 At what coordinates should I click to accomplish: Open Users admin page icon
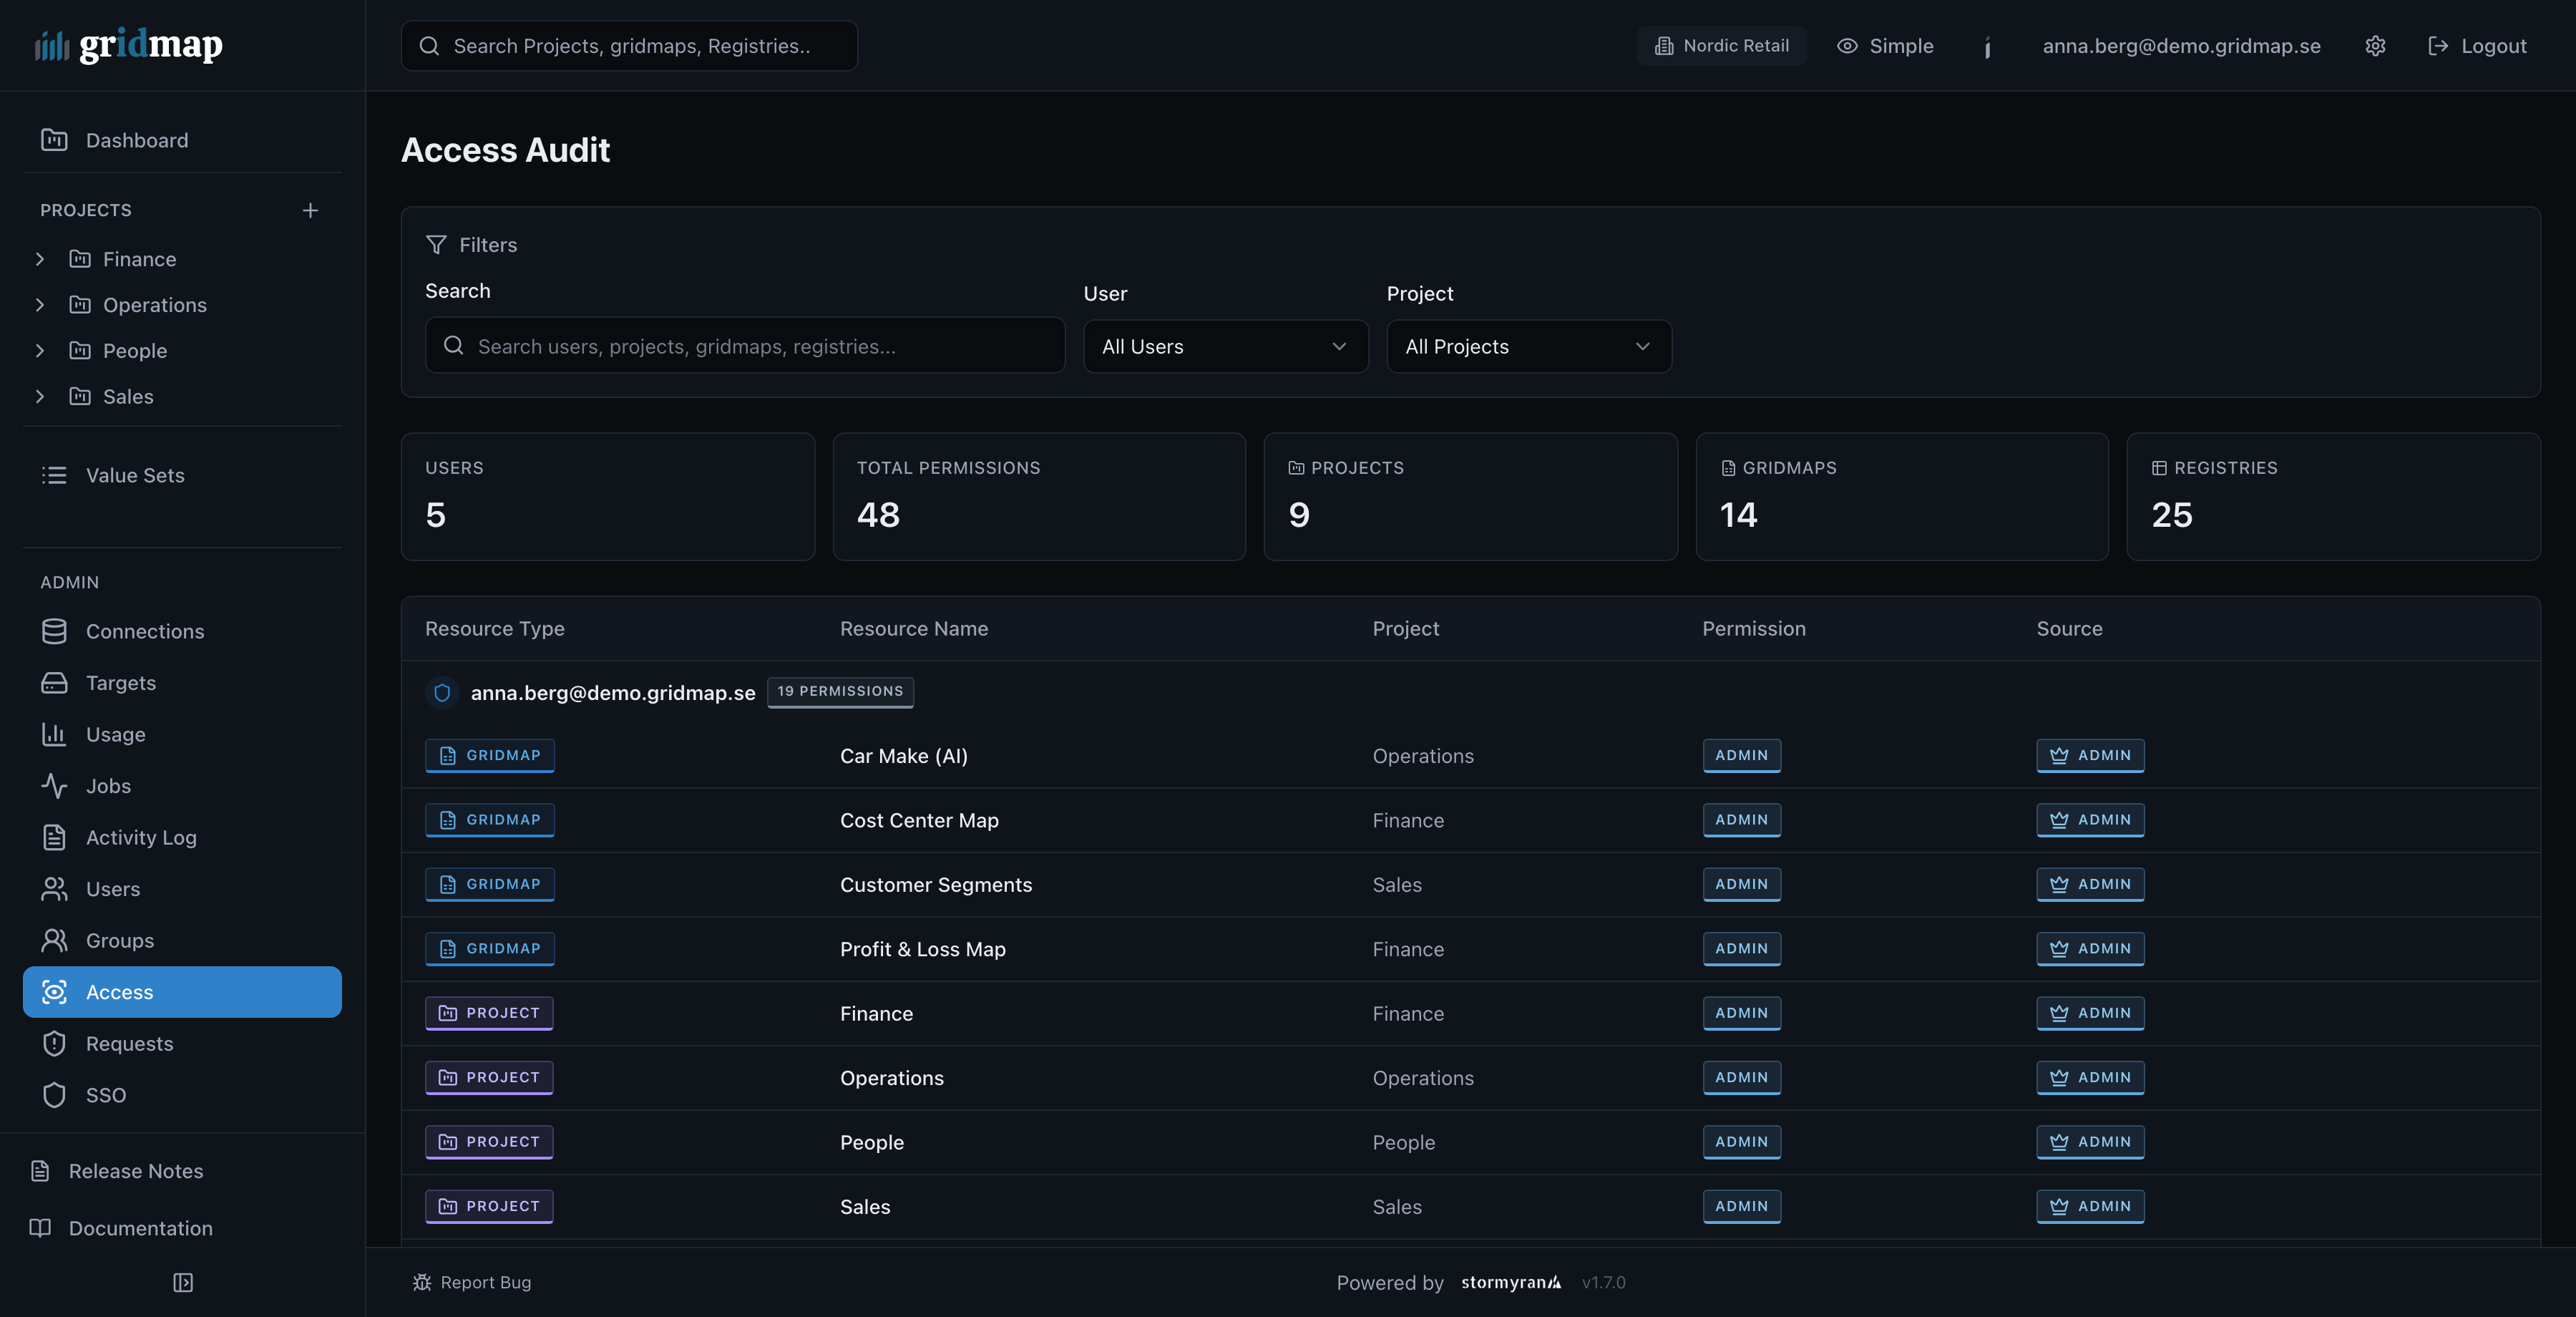[x=54, y=889]
